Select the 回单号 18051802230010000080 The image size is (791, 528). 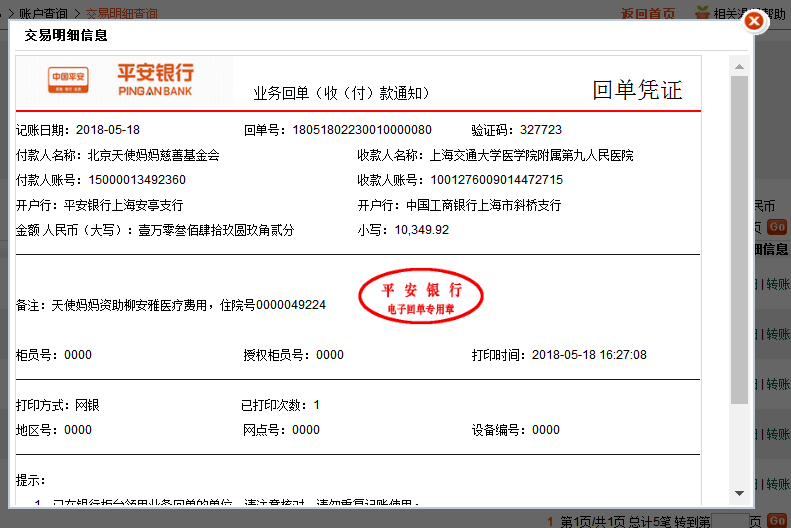pyautogui.click(x=362, y=130)
